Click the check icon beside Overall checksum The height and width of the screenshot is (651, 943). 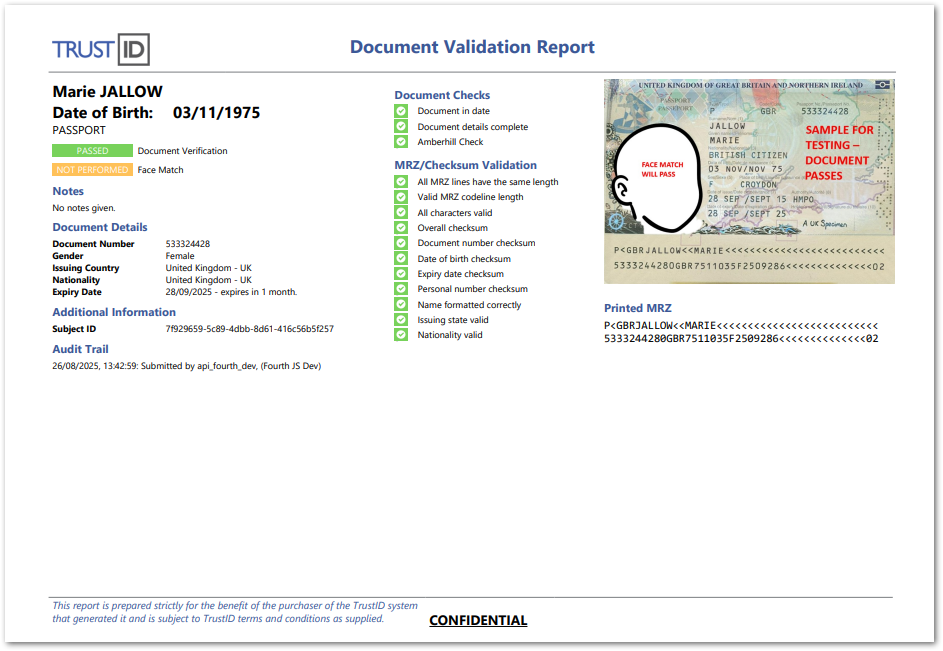coord(401,228)
